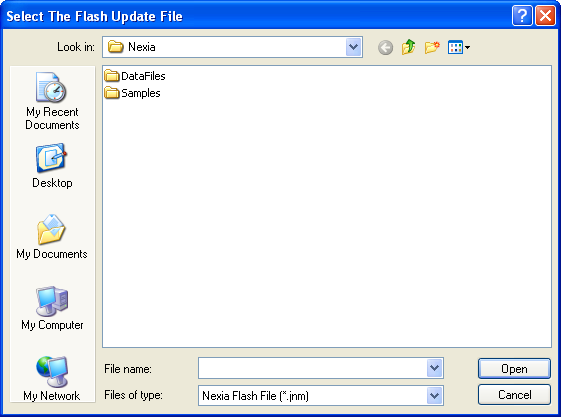Browse My Computer location
Viewport: 561px width, 417px height.
(x=52, y=308)
